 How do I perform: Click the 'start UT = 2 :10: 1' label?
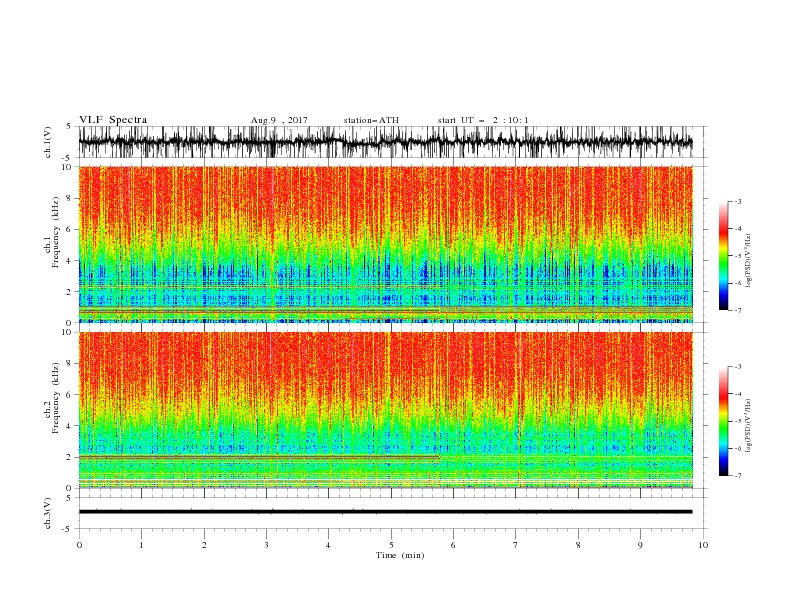[483, 120]
